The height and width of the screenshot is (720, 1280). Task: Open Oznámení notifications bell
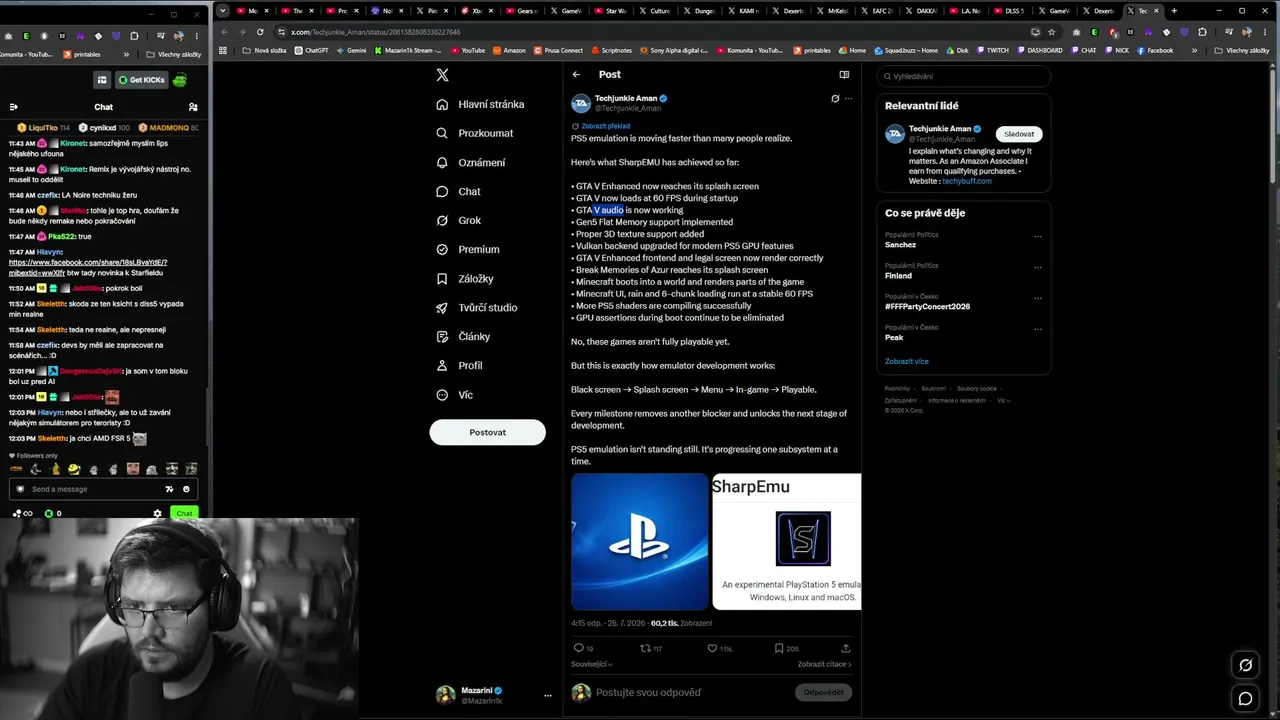442,162
